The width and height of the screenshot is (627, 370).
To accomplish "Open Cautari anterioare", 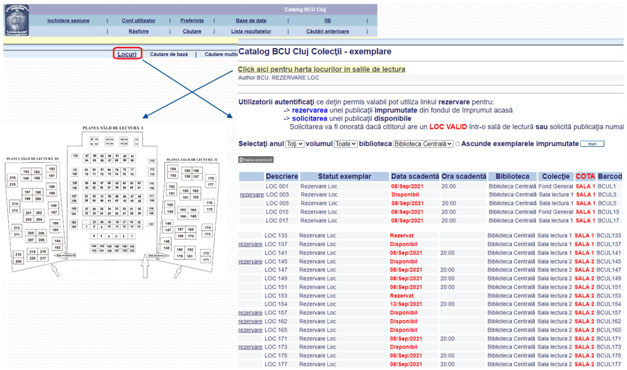I will (327, 31).
